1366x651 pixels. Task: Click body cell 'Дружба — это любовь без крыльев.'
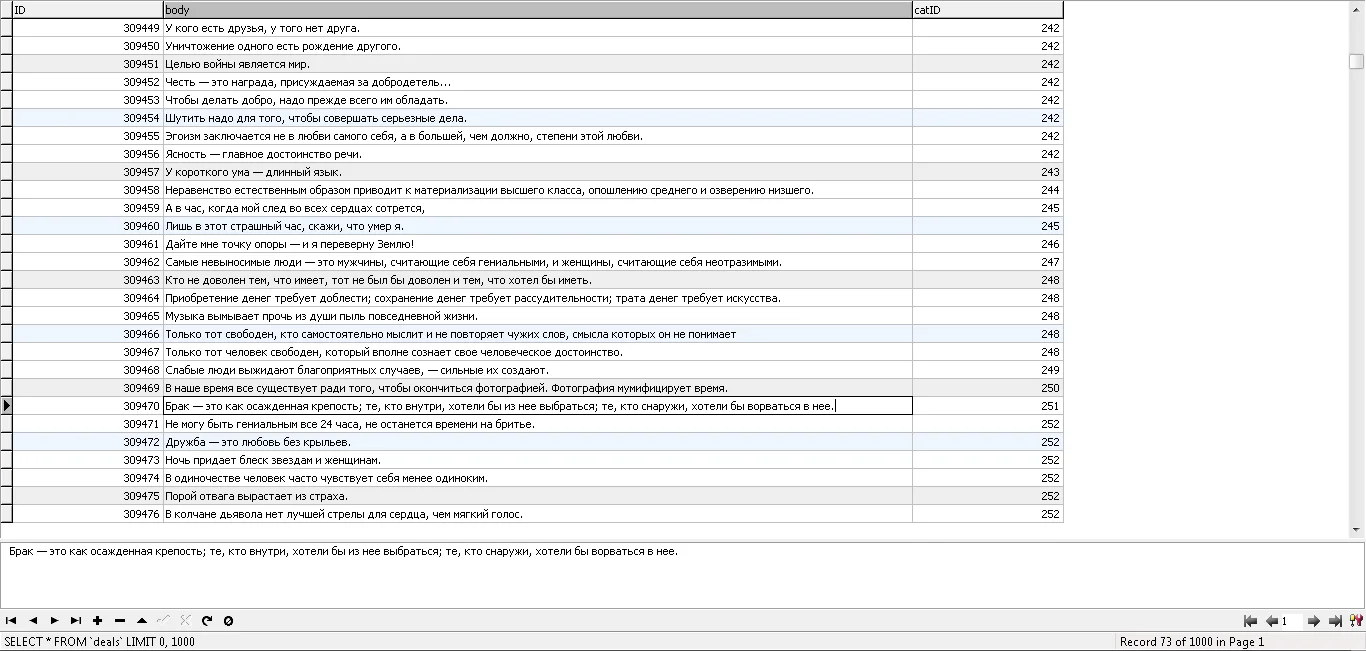pyautogui.click(x=538, y=442)
